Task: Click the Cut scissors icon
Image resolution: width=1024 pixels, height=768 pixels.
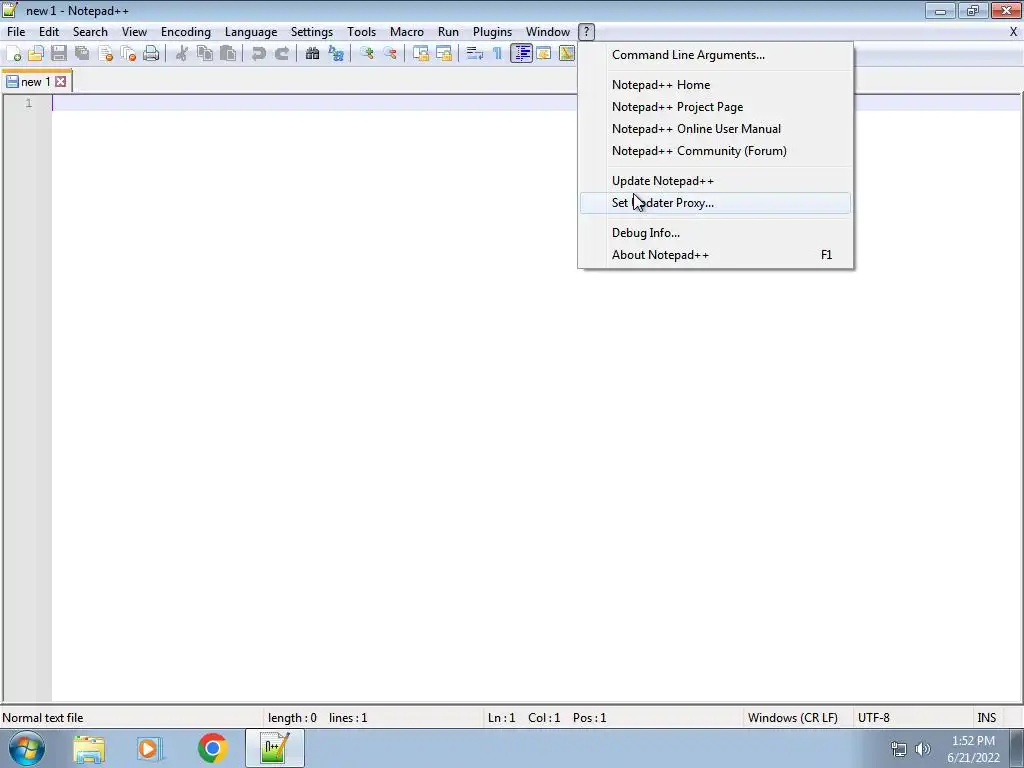Action: click(x=182, y=54)
